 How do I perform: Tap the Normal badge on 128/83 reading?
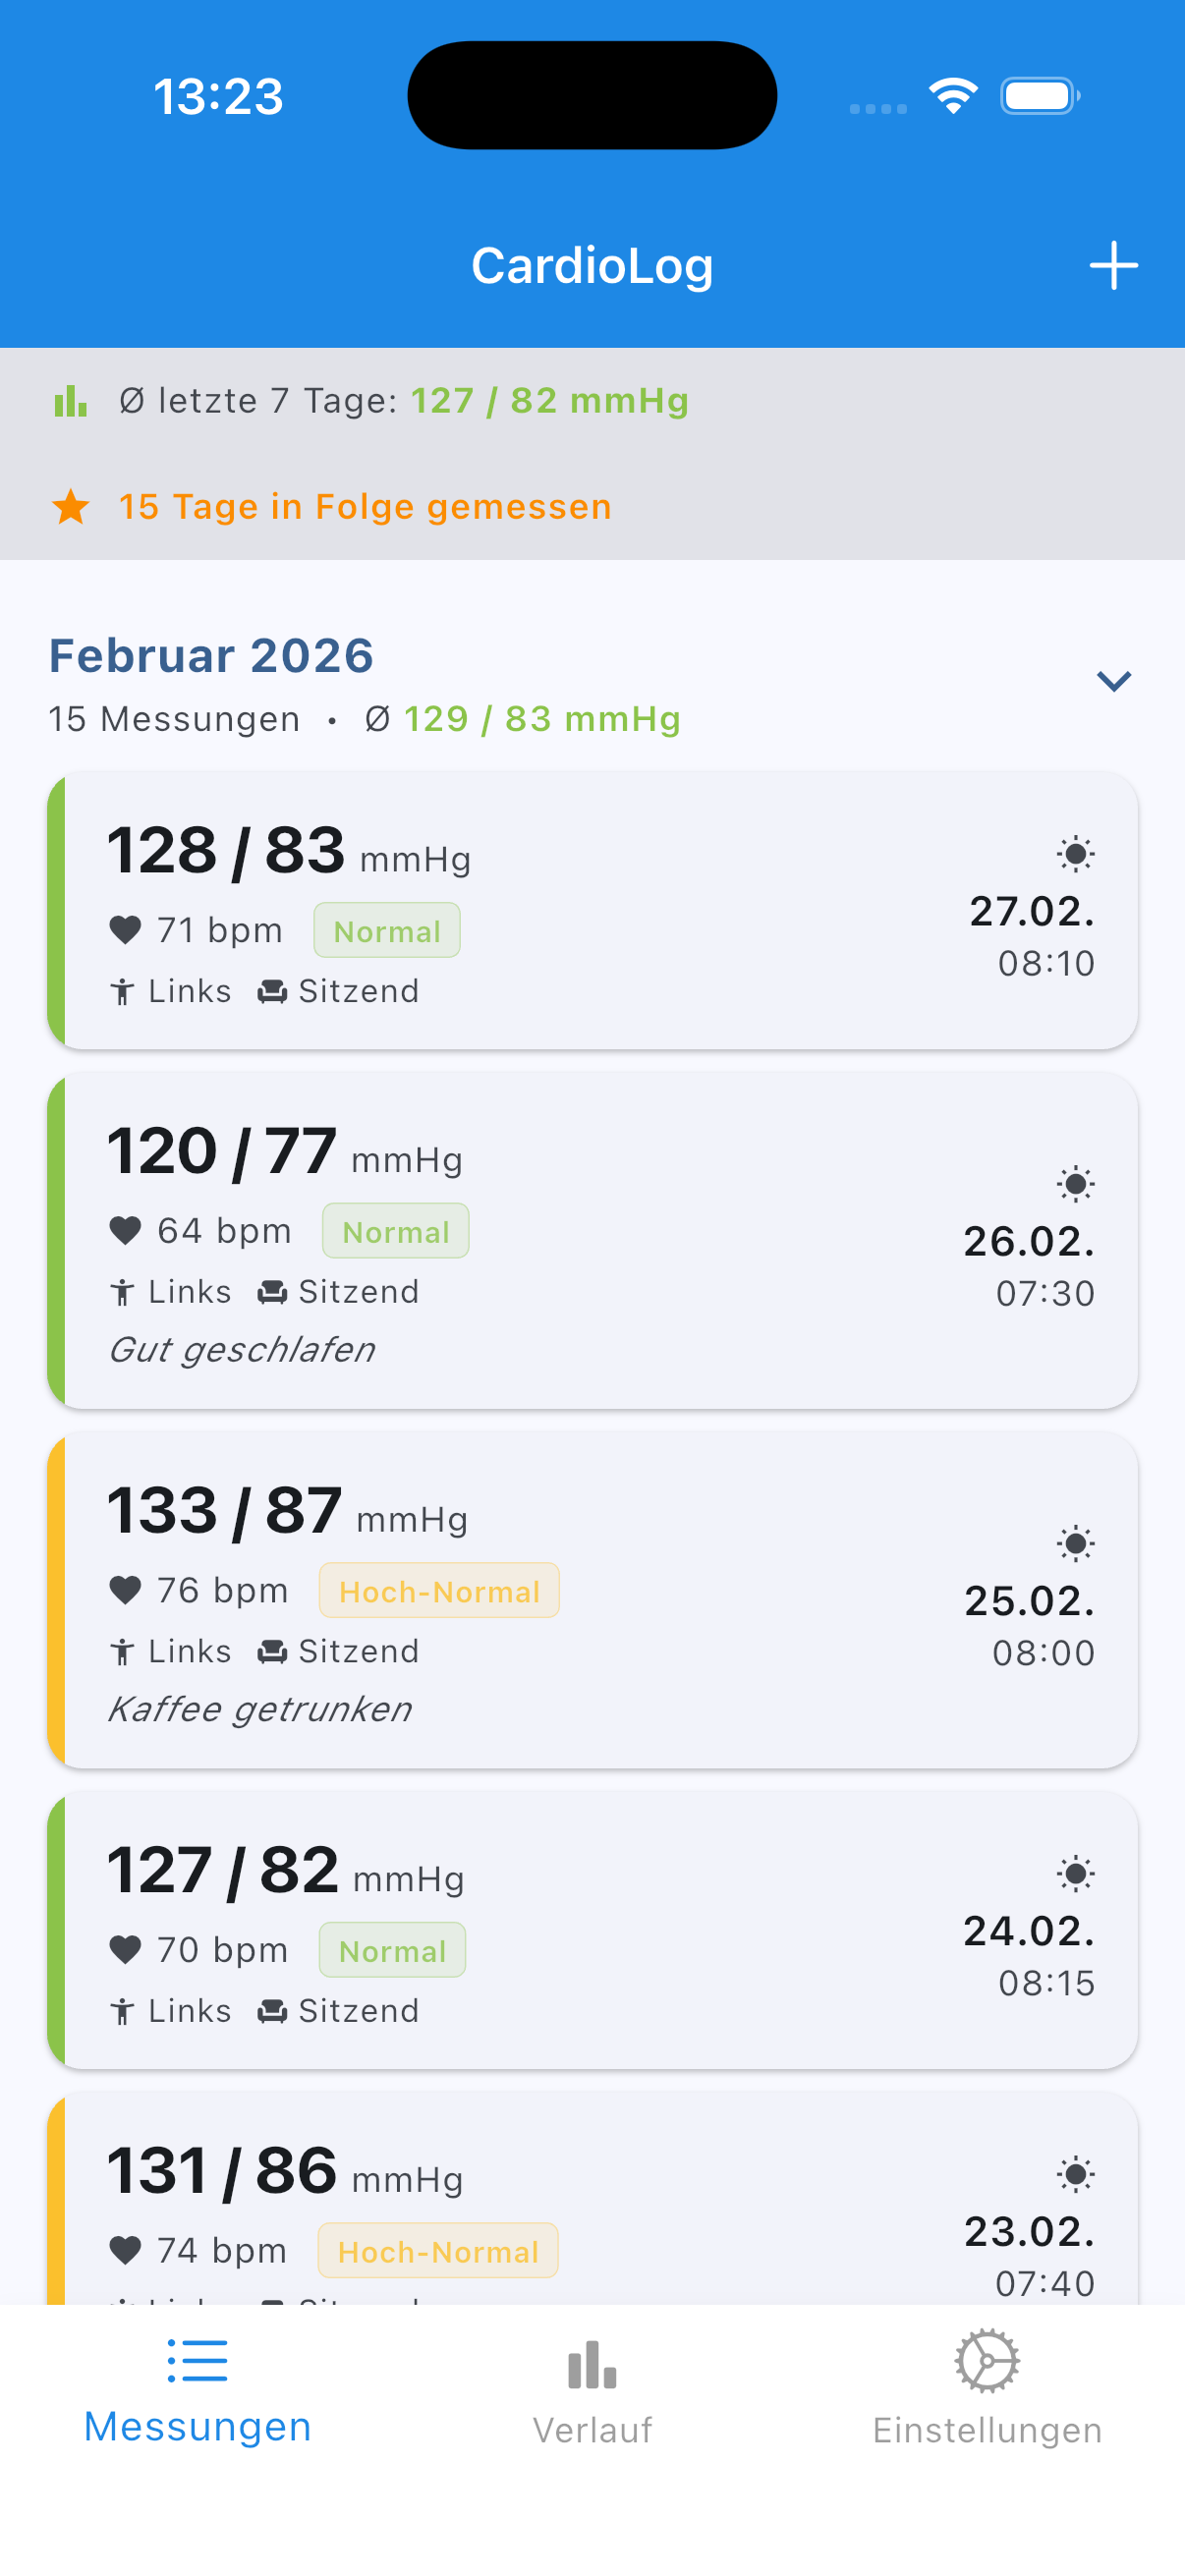[387, 931]
